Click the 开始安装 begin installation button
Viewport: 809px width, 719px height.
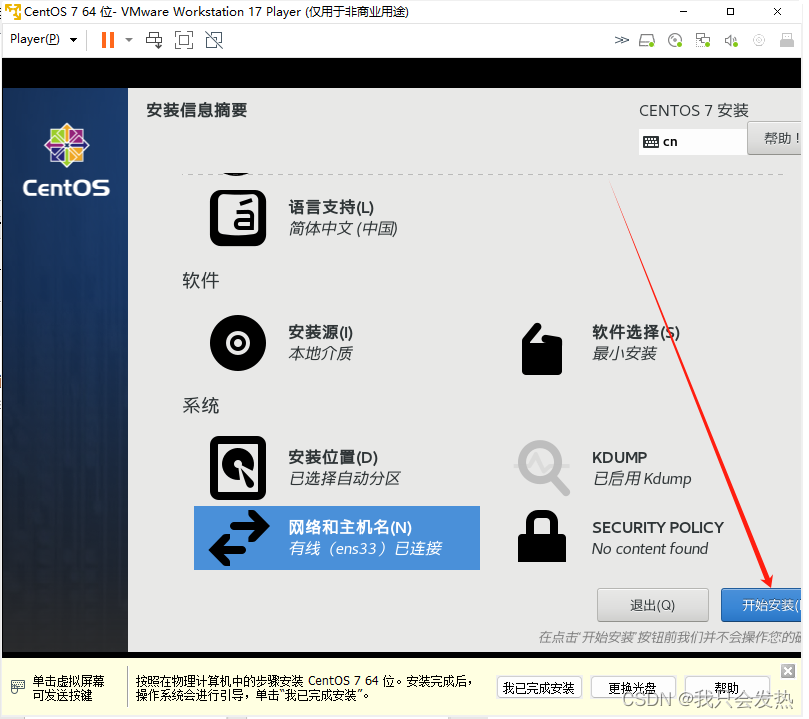click(x=762, y=605)
